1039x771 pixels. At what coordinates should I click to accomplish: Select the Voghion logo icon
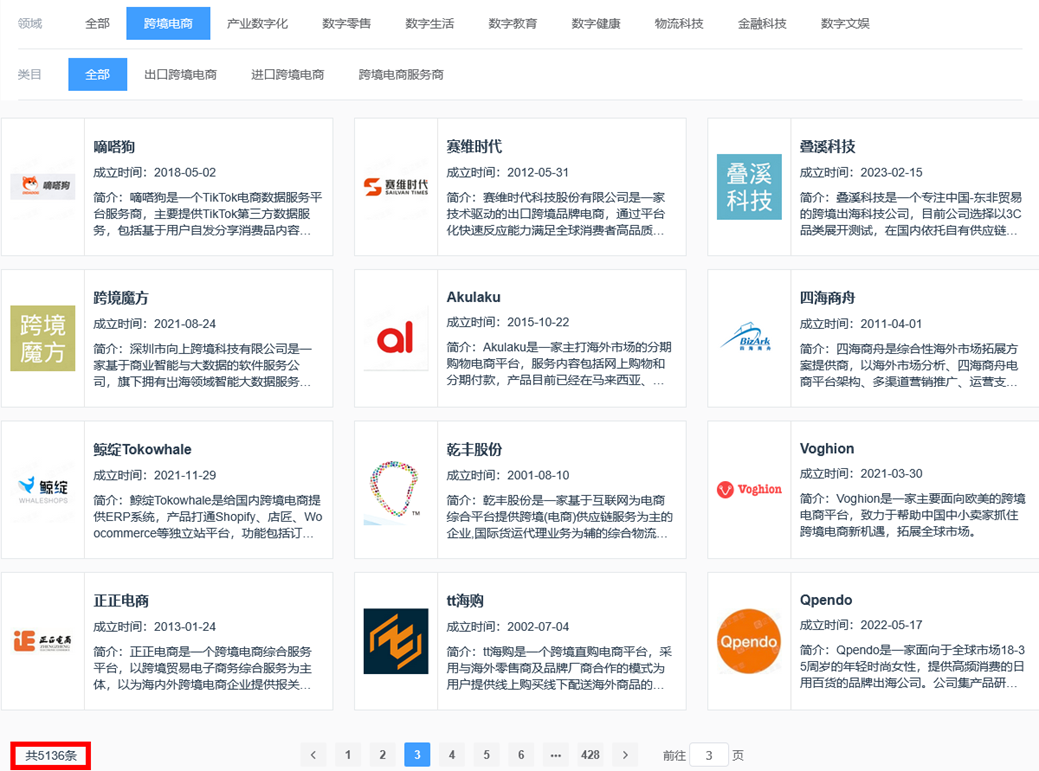pos(750,489)
